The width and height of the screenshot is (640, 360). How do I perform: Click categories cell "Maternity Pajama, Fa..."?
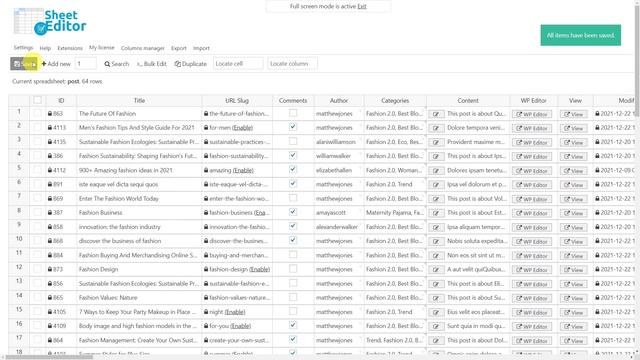click(x=394, y=213)
